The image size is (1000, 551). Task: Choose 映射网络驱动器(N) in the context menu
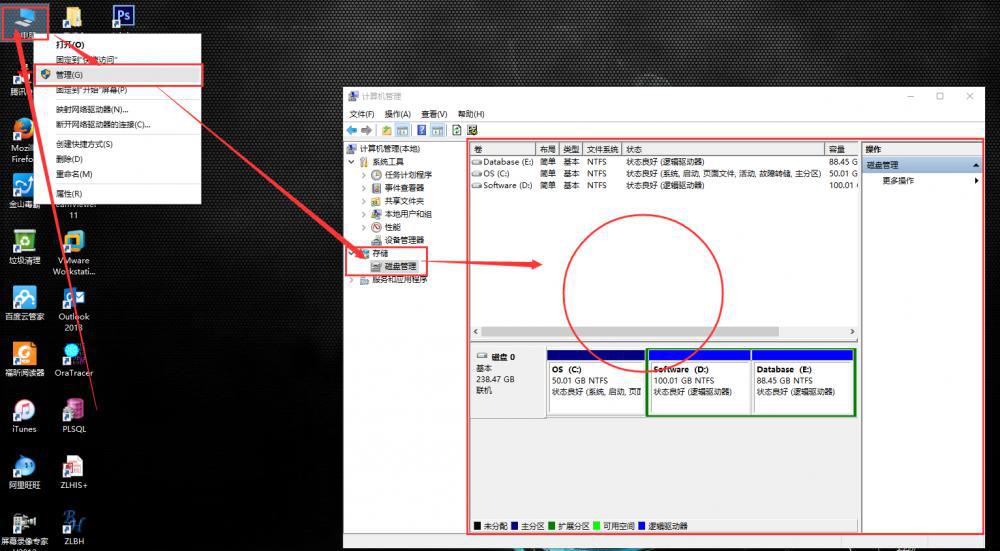click(117, 110)
